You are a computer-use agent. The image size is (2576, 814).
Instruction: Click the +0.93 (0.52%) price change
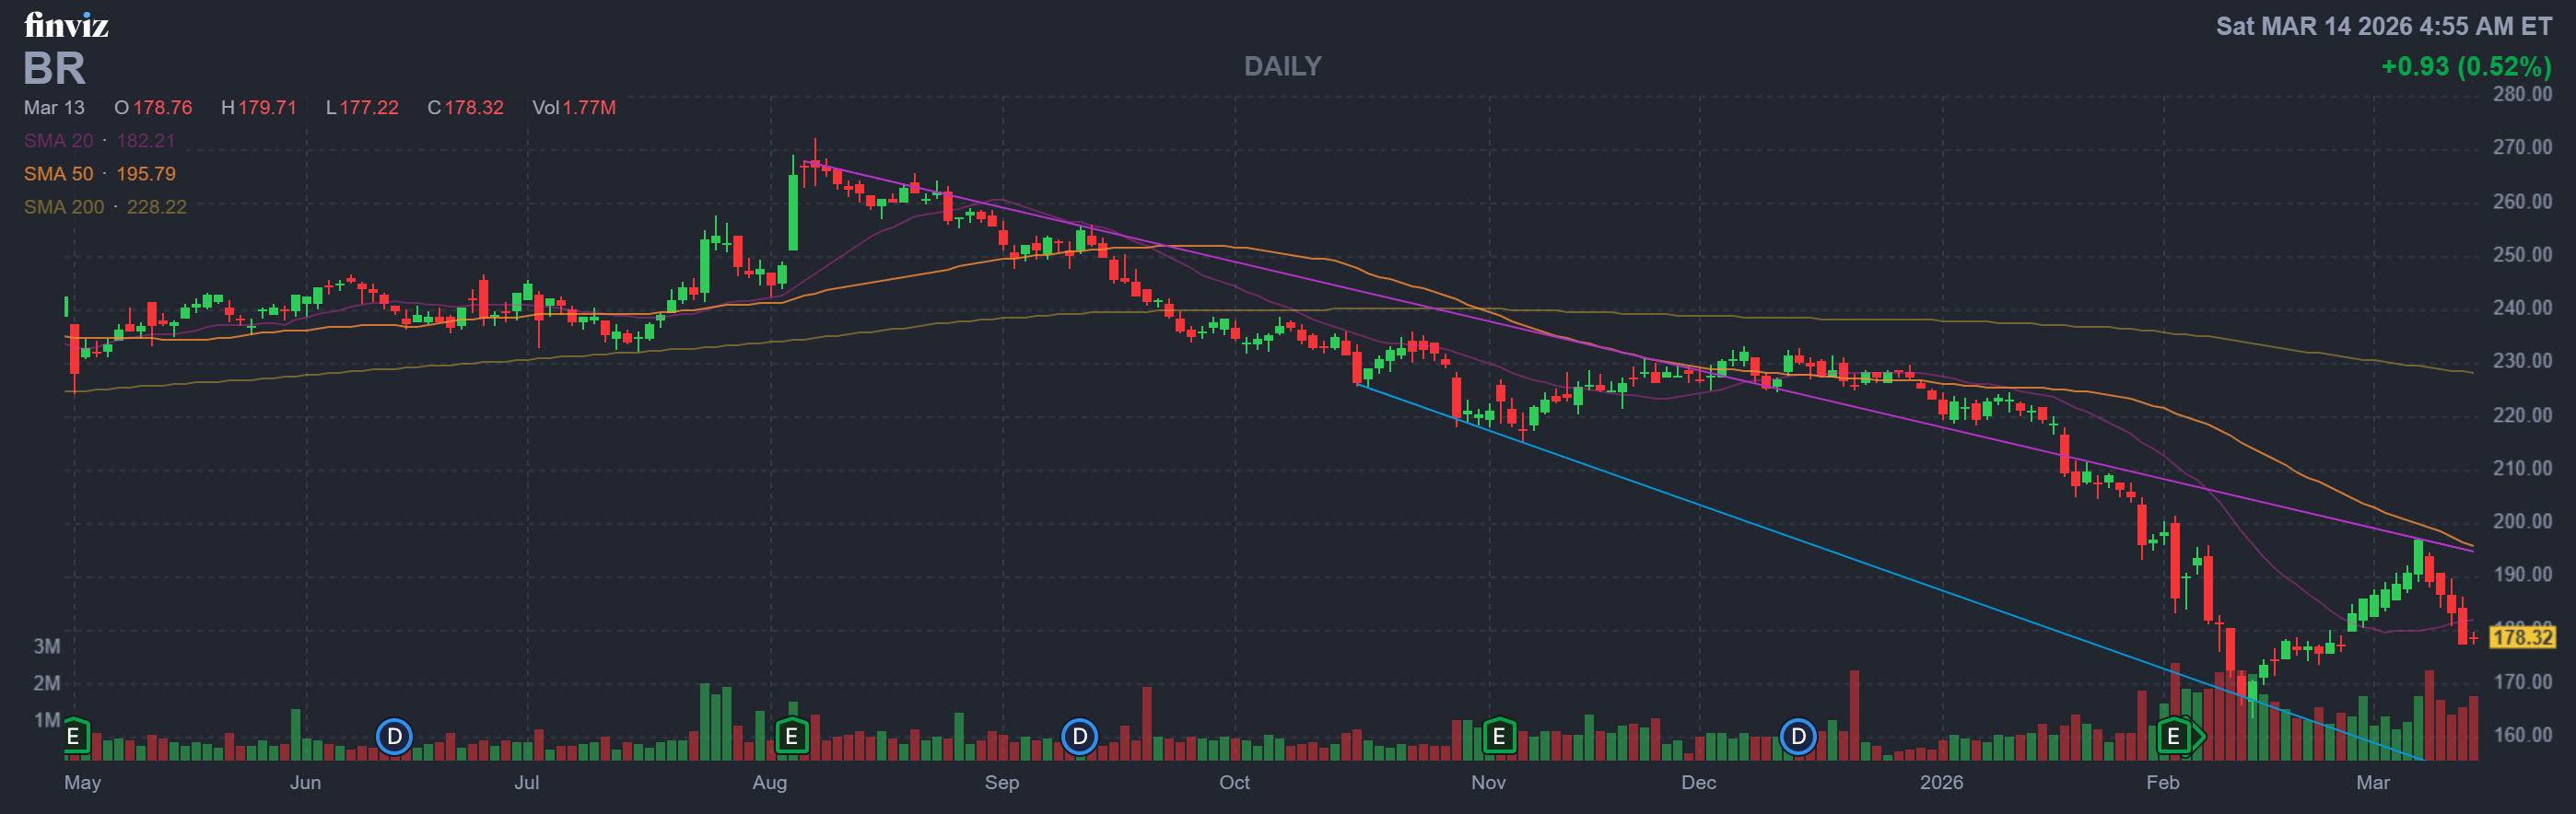2465,67
